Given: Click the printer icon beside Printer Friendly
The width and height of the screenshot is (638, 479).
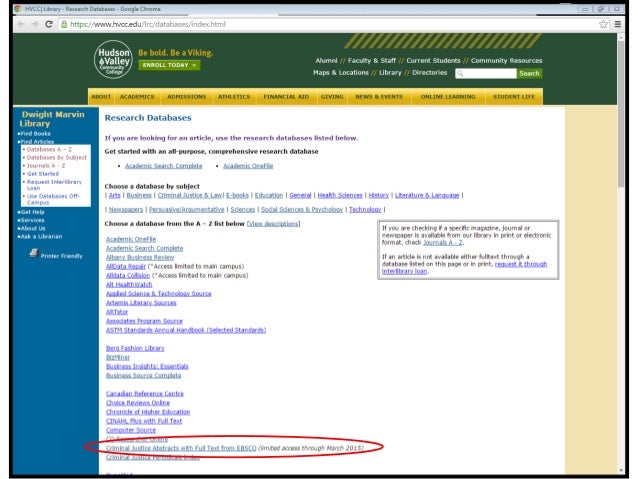Looking at the screenshot, I should click(34, 253).
